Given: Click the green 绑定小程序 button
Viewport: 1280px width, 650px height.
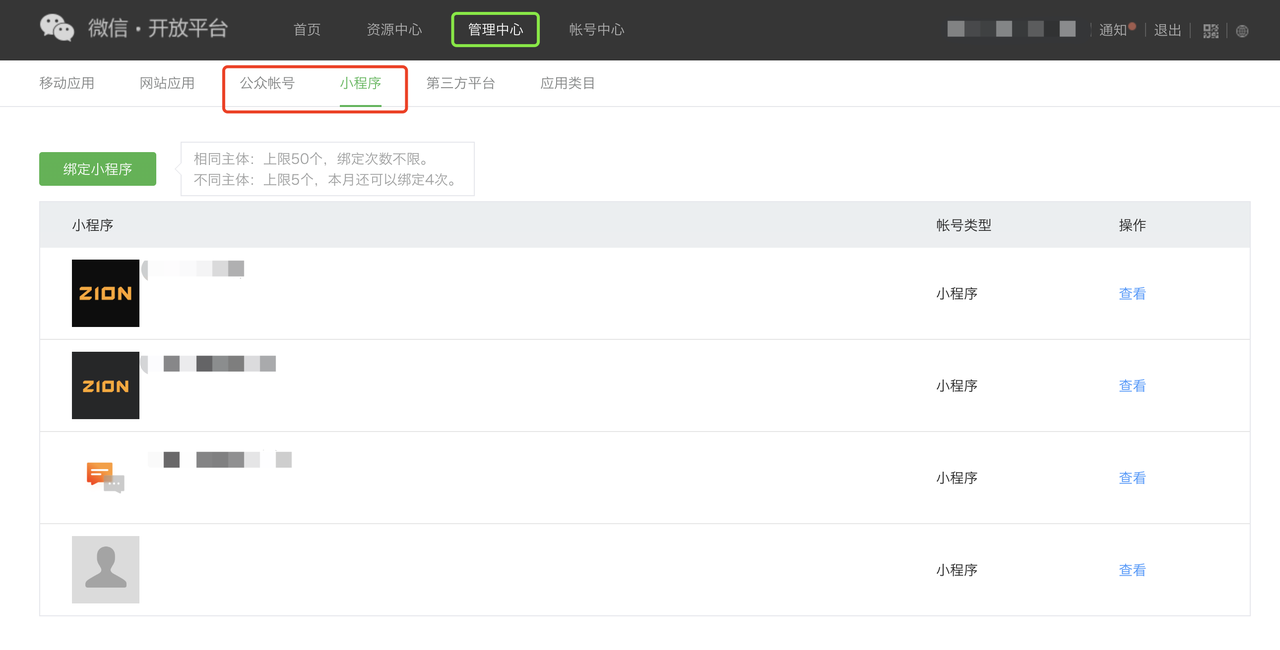Looking at the screenshot, I should point(98,169).
